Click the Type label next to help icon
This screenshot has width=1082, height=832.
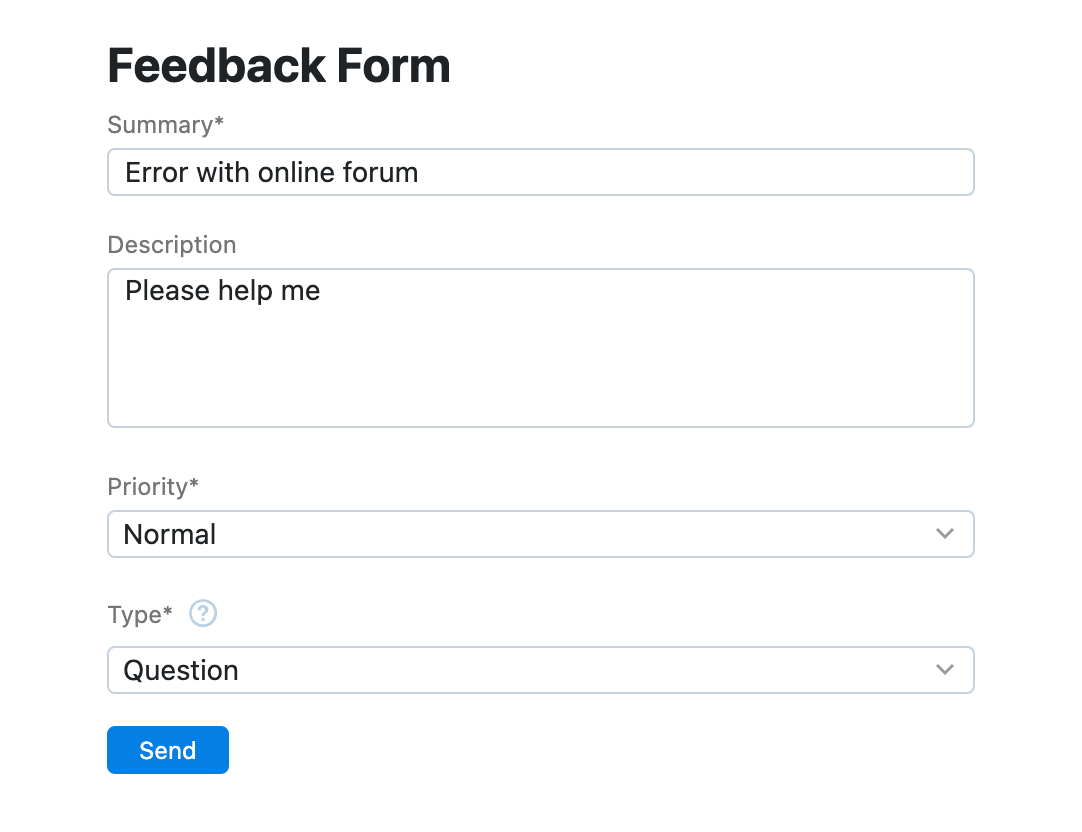(x=137, y=615)
